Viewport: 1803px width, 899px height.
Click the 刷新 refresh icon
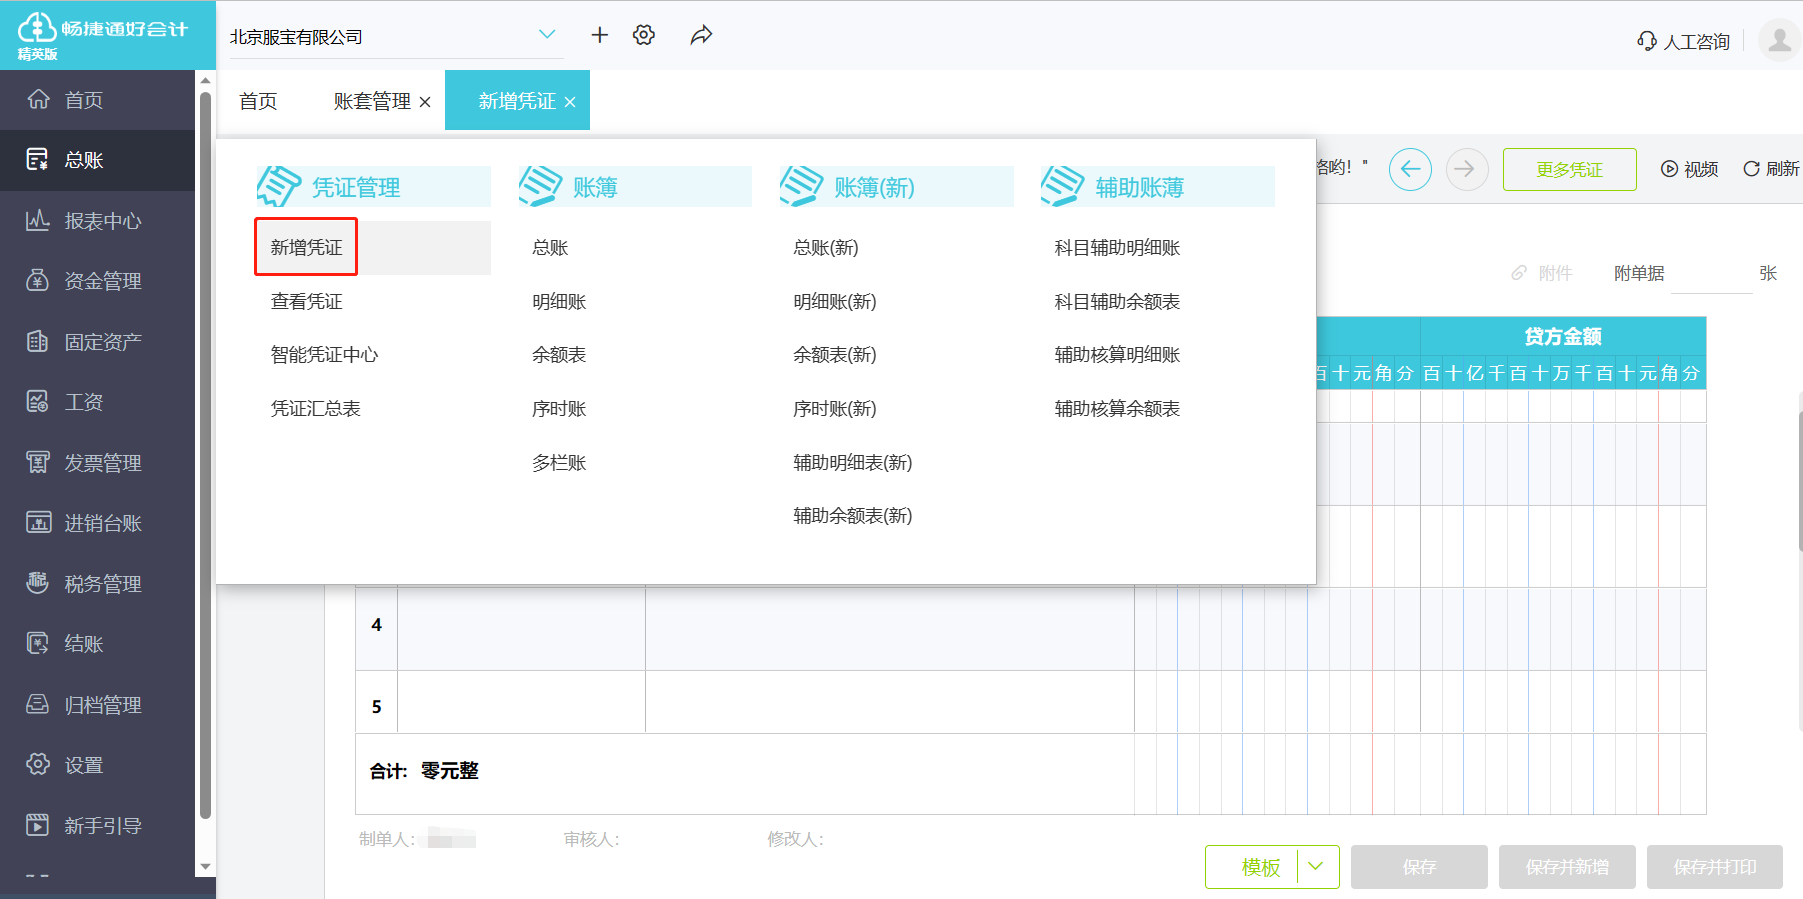1751,169
